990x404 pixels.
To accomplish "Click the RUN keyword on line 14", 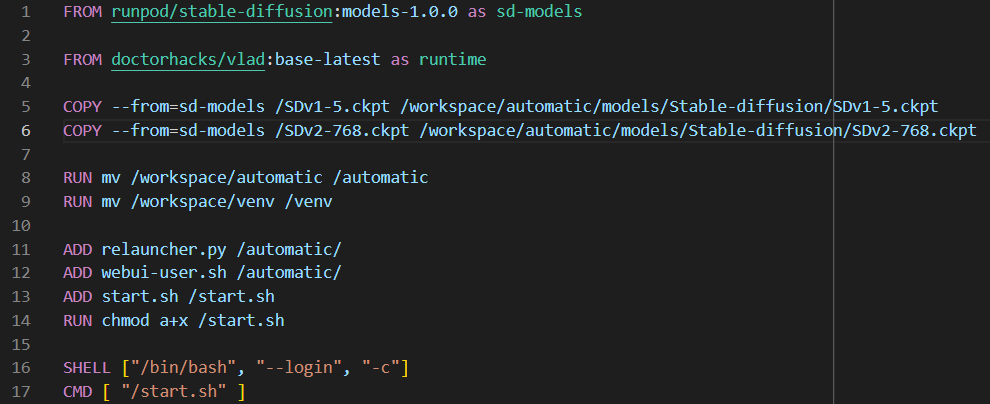I will pos(78,320).
